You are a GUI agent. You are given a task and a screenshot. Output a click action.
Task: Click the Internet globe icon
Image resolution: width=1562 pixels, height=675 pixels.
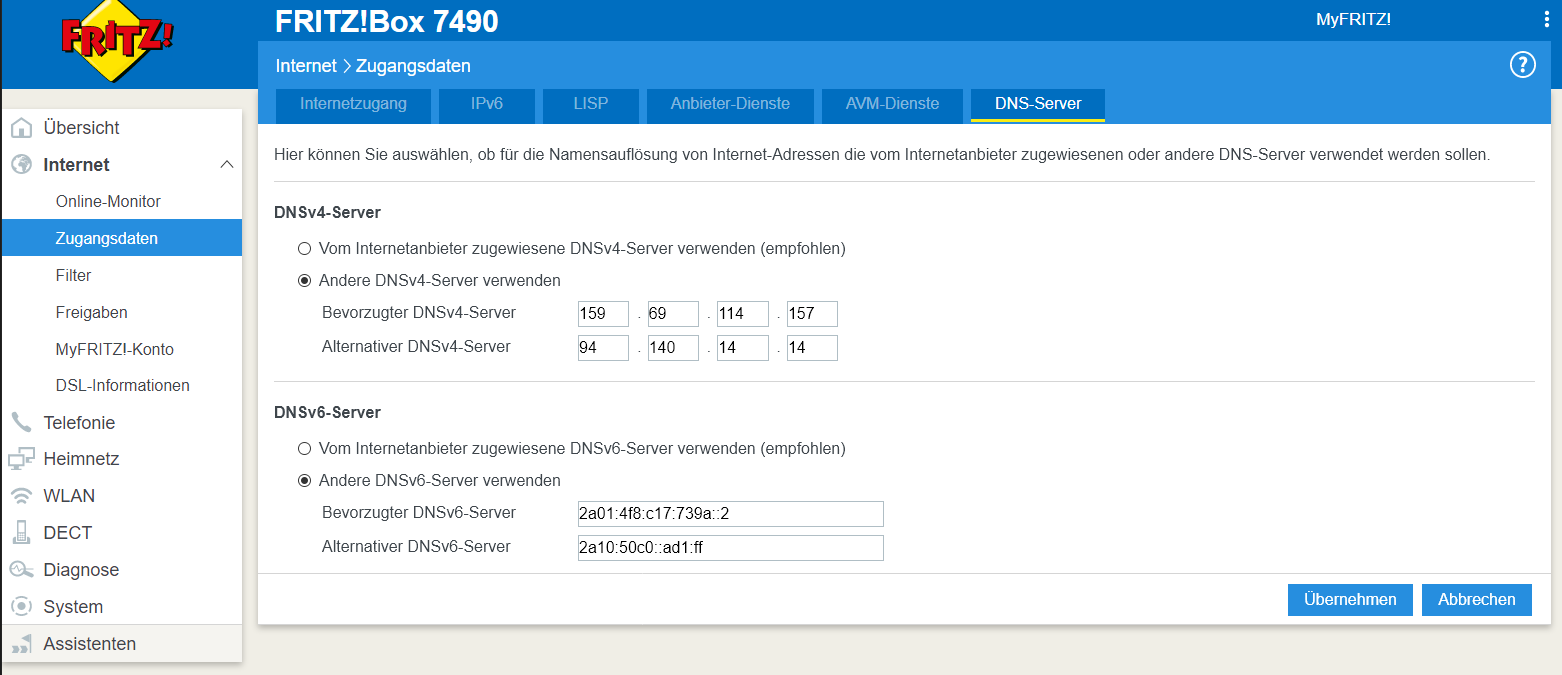[21, 164]
